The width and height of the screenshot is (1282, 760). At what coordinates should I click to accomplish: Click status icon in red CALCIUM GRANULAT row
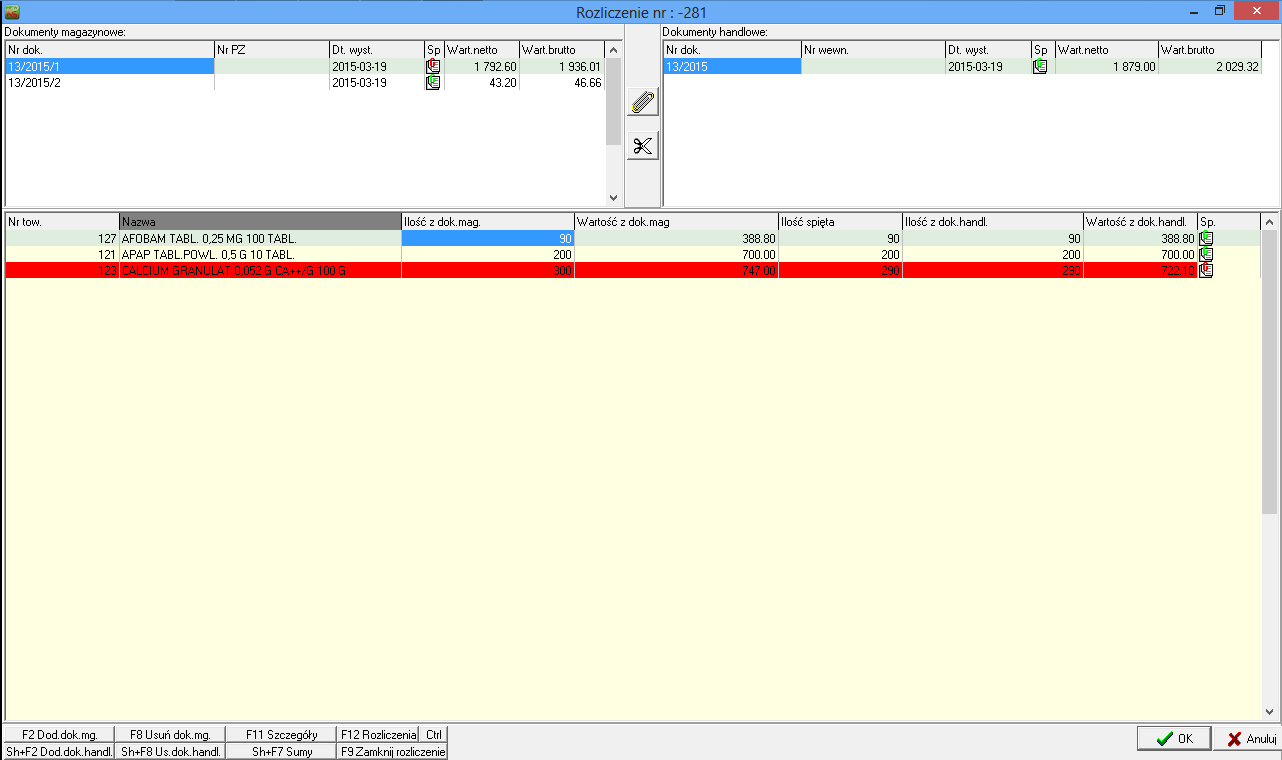pyautogui.click(x=1206, y=271)
